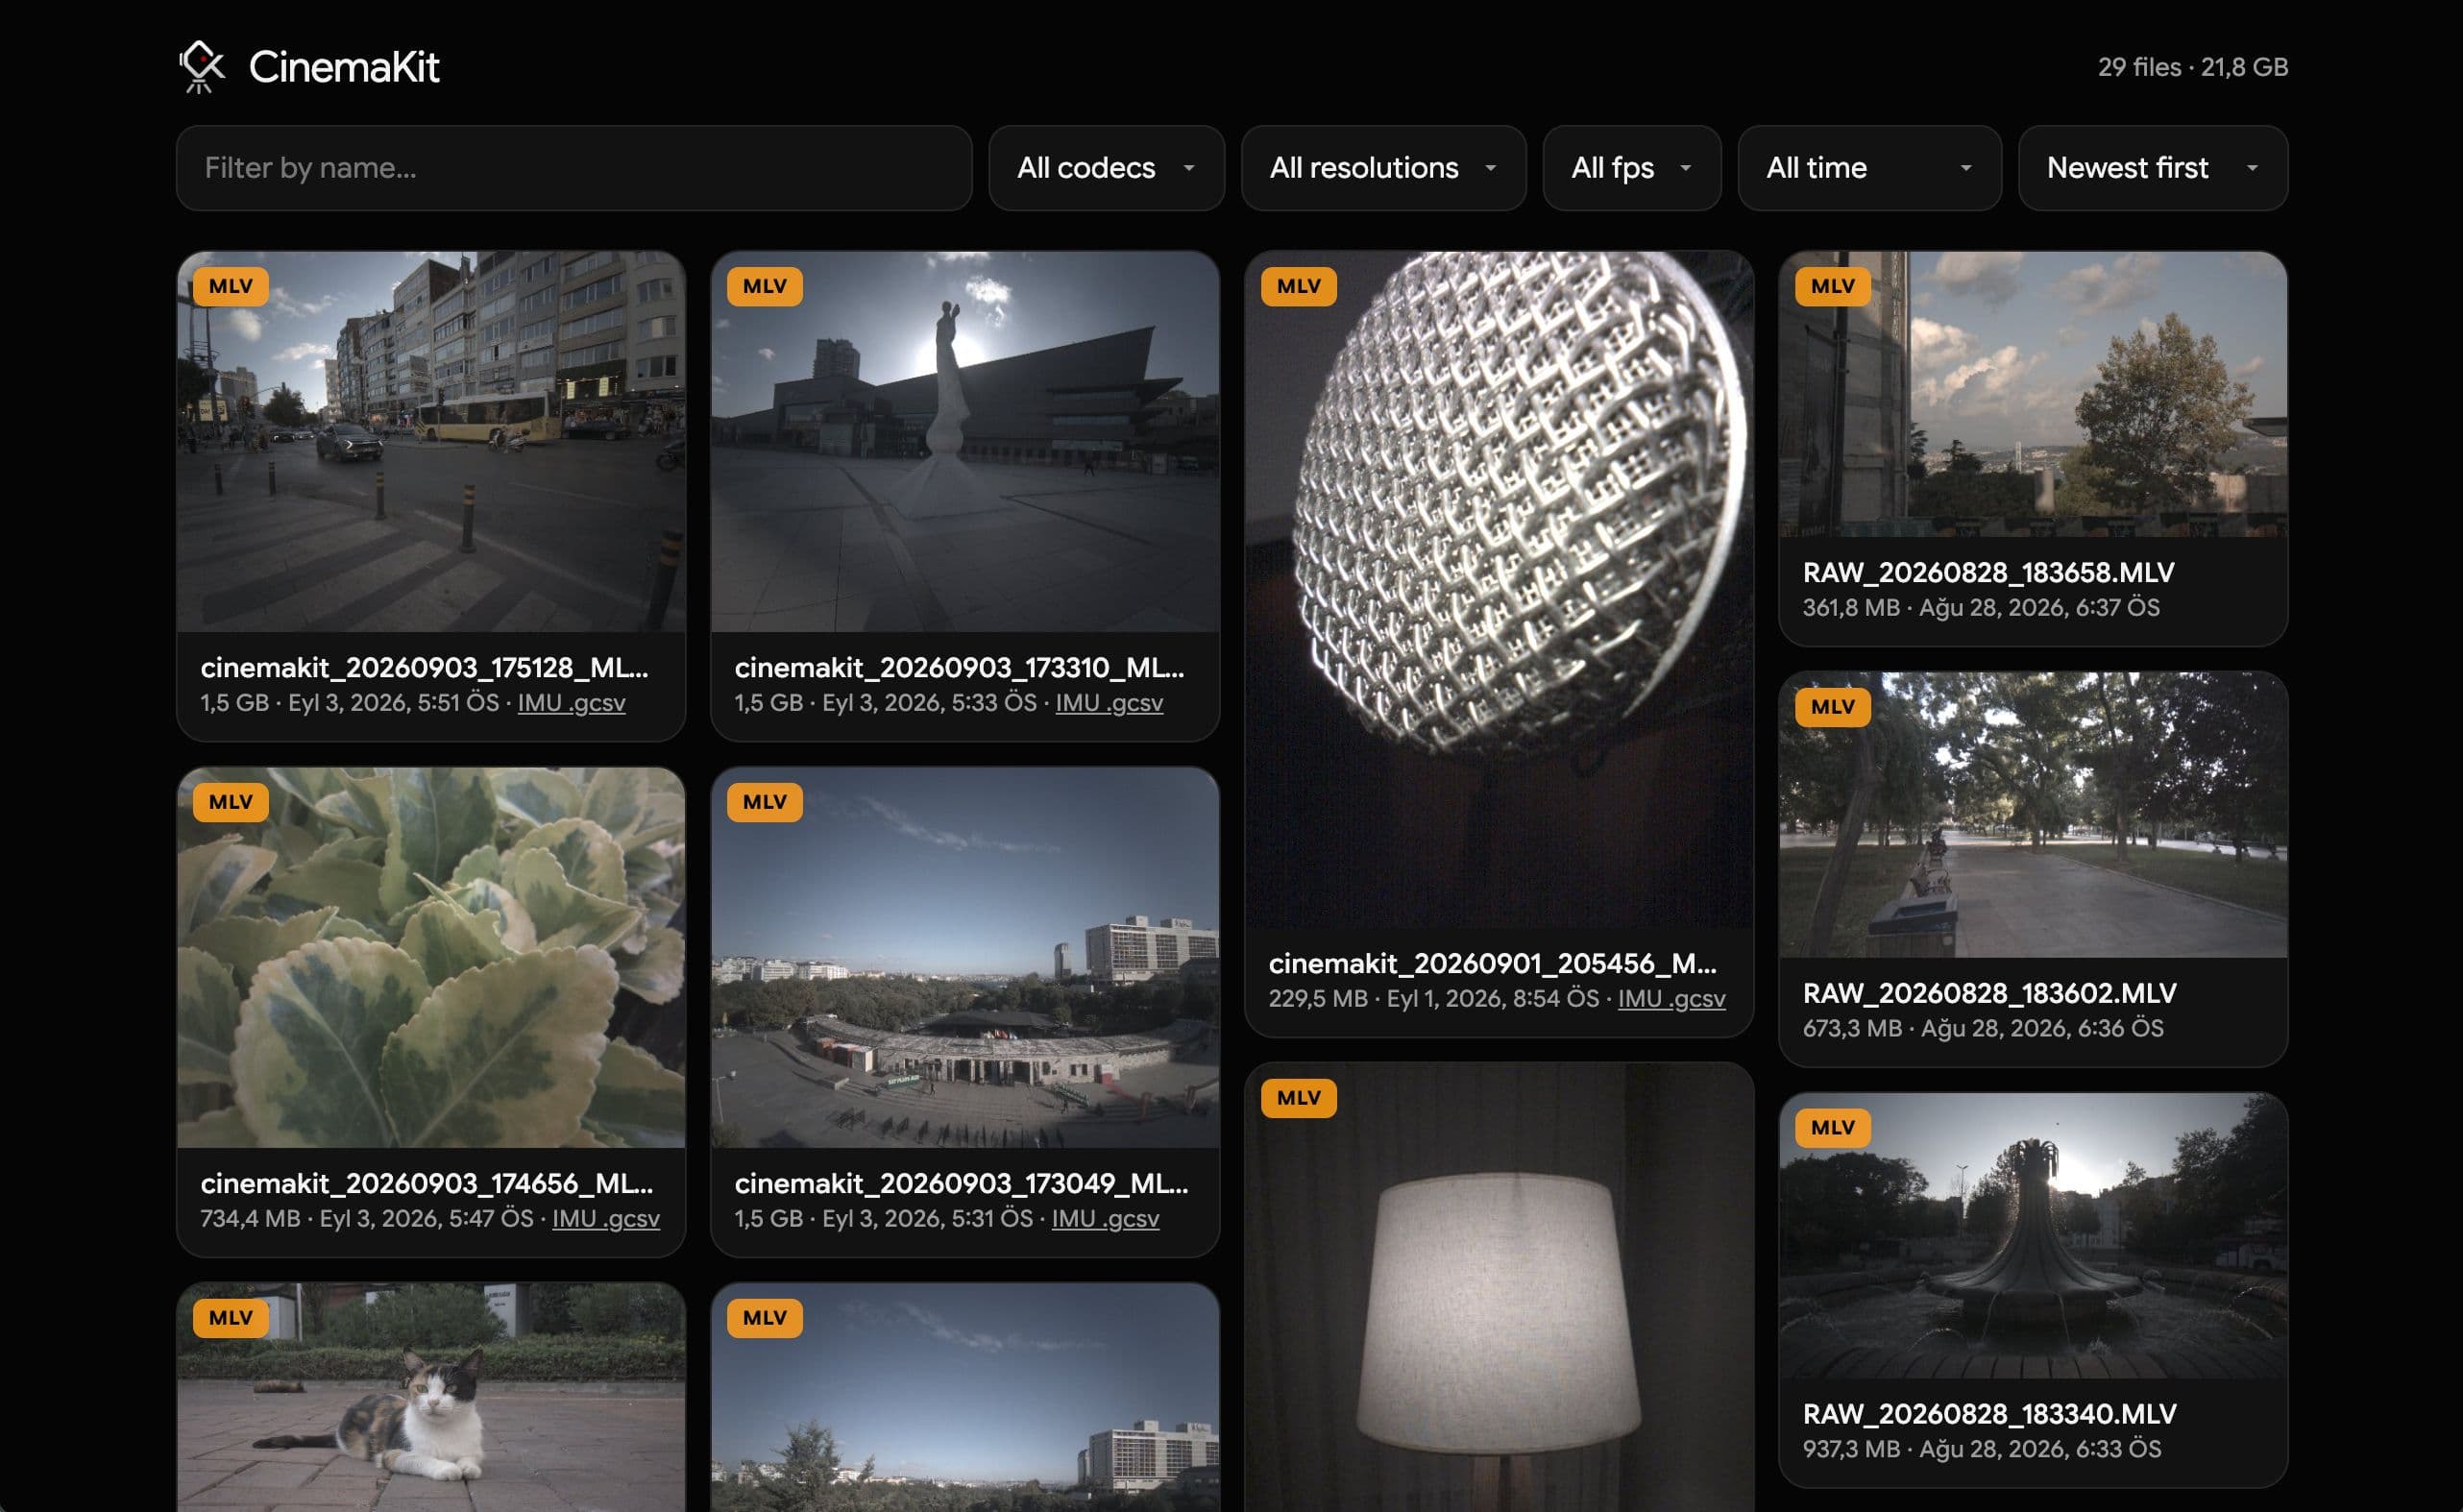Click 673,3 MB · Ağu 28, 2026, 6:36 ÖS
2463x1512 pixels.
click(1983, 1029)
